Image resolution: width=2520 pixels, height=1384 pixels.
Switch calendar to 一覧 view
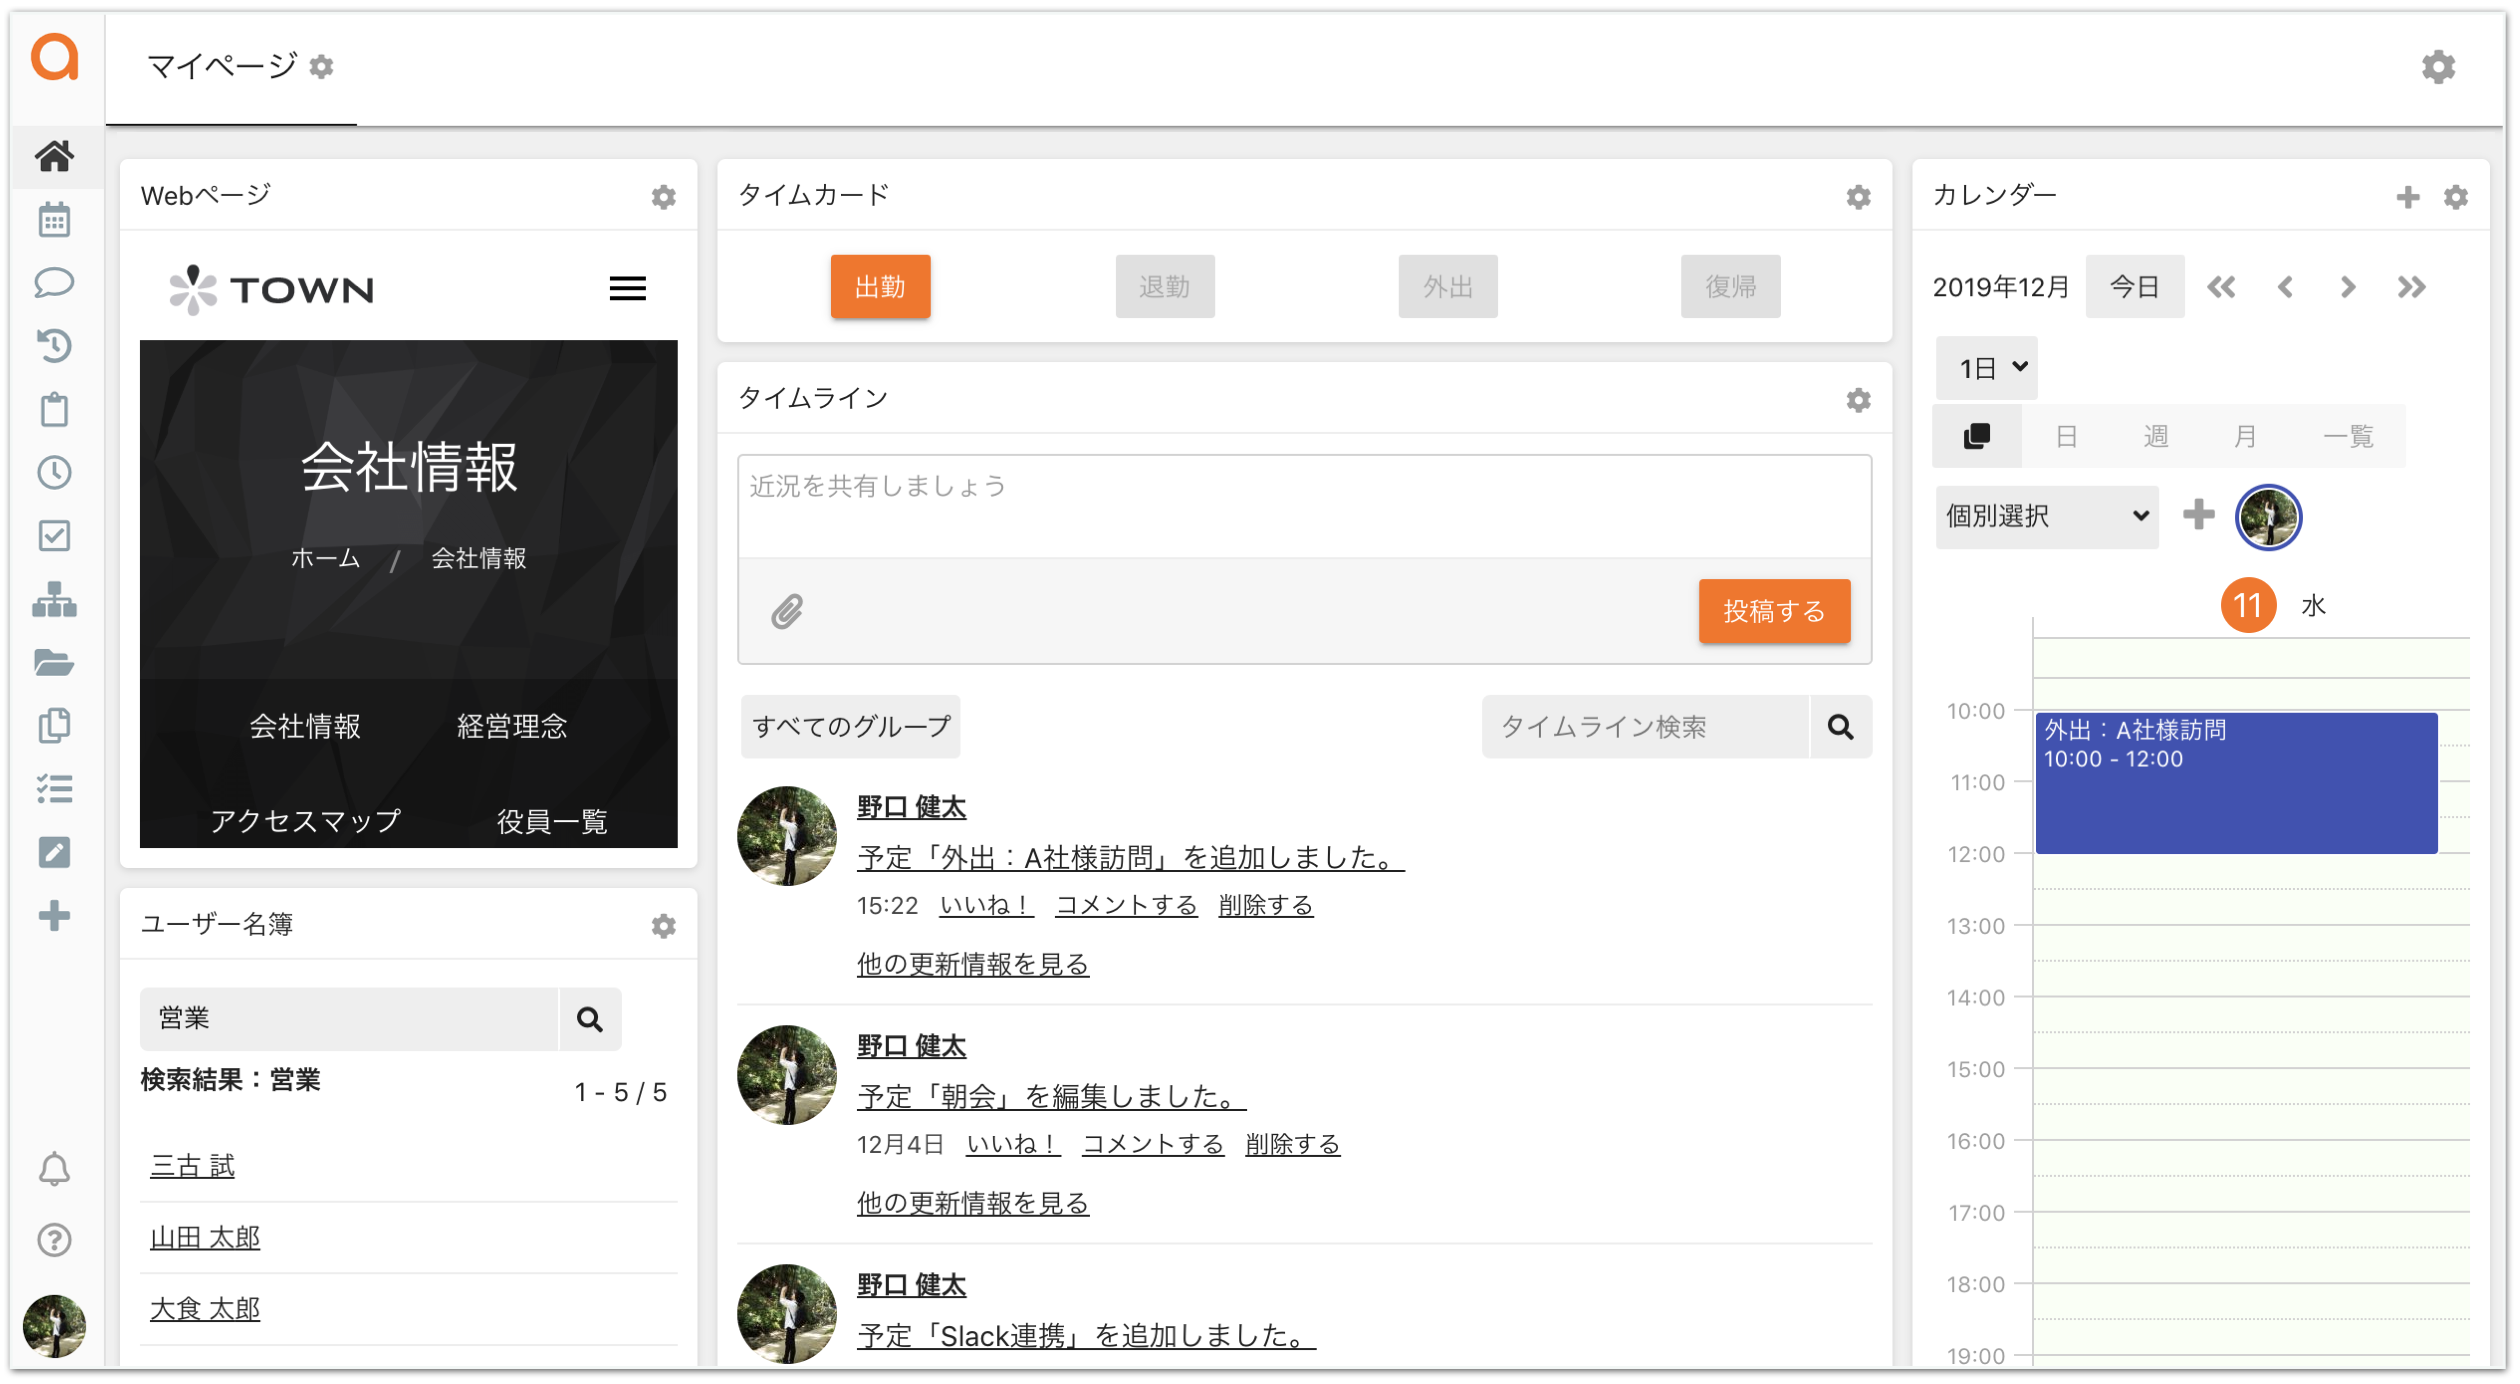(2347, 436)
